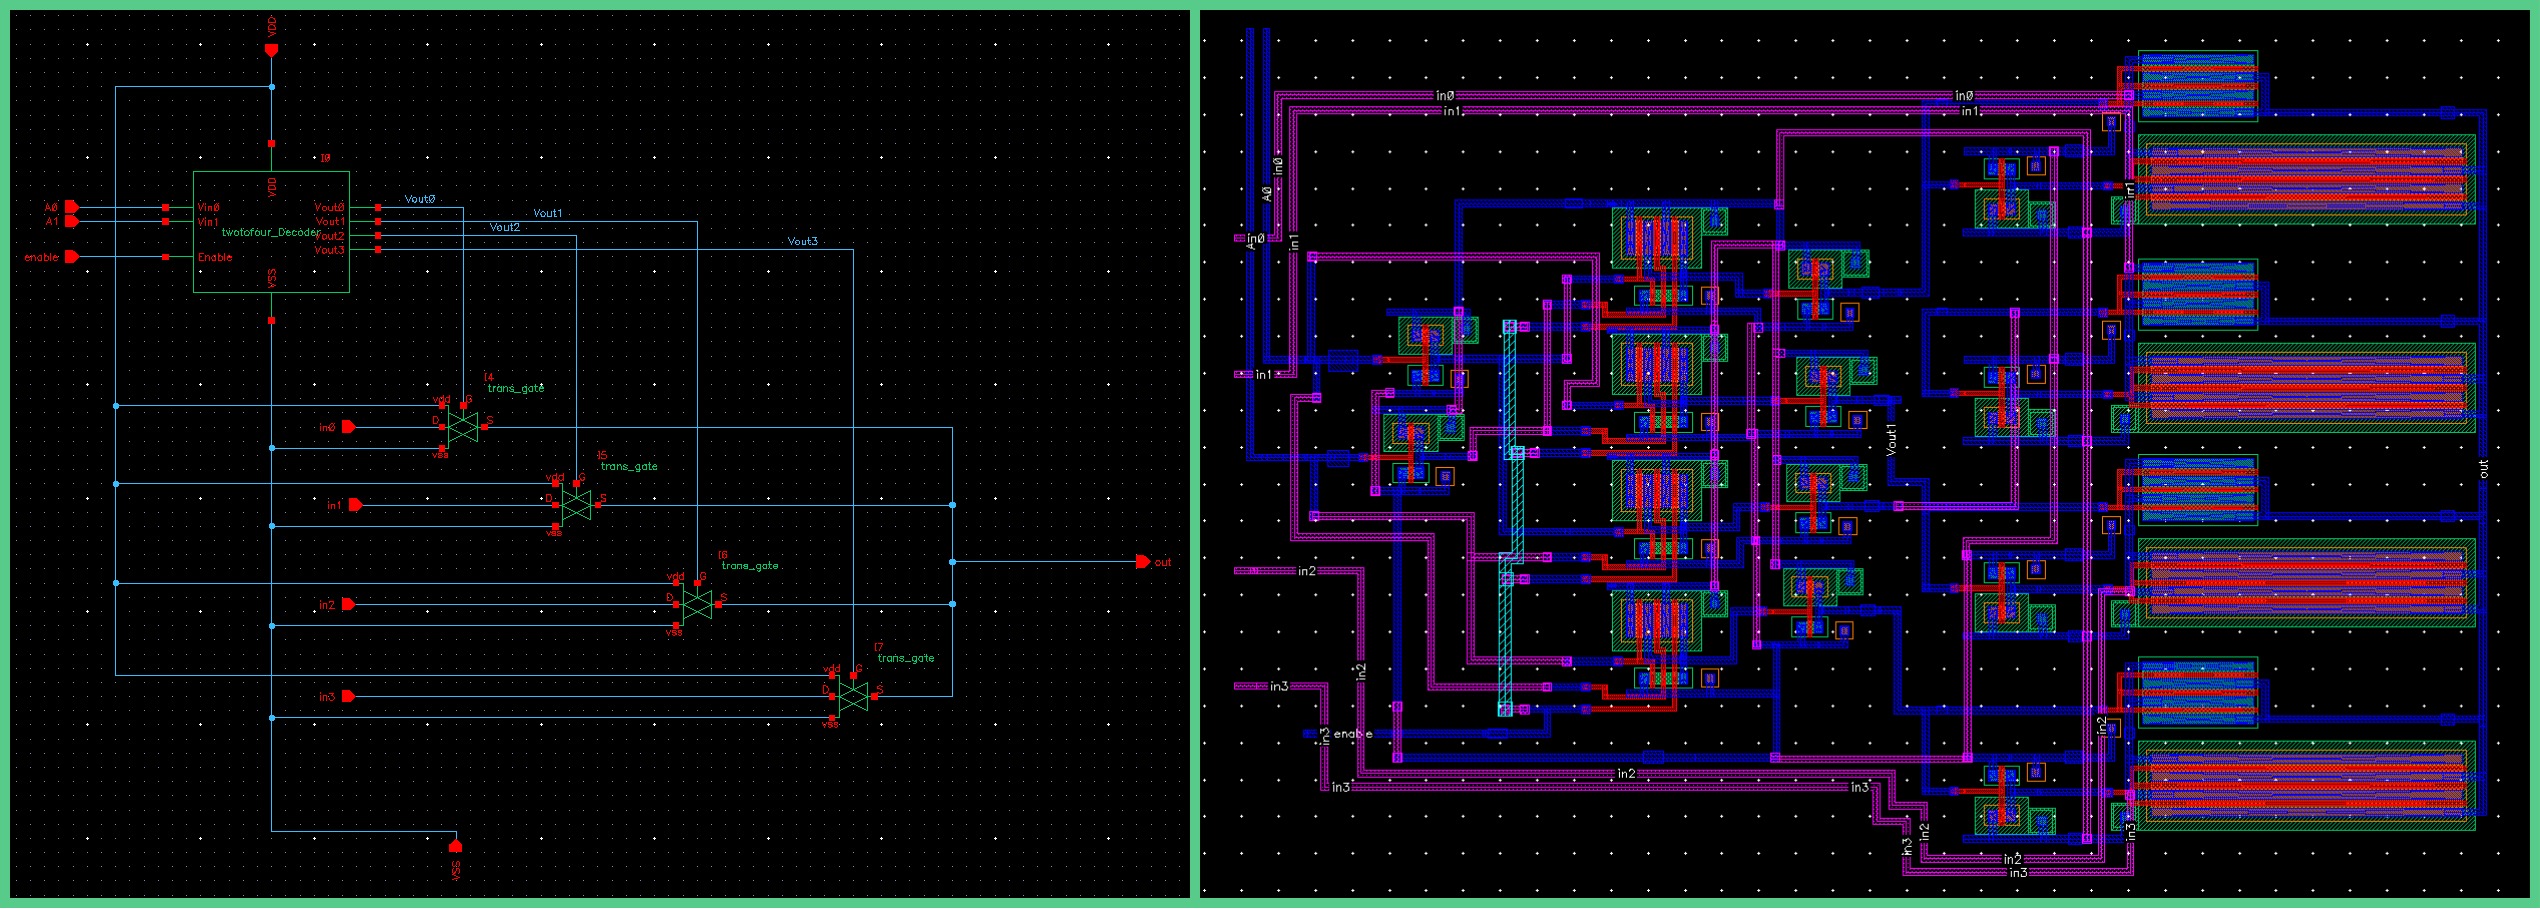The width and height of the screenshot is (2540, 909).
Task: Select the cyan hatched vertical strip in the layout
Action: [x=1509, y=518]
